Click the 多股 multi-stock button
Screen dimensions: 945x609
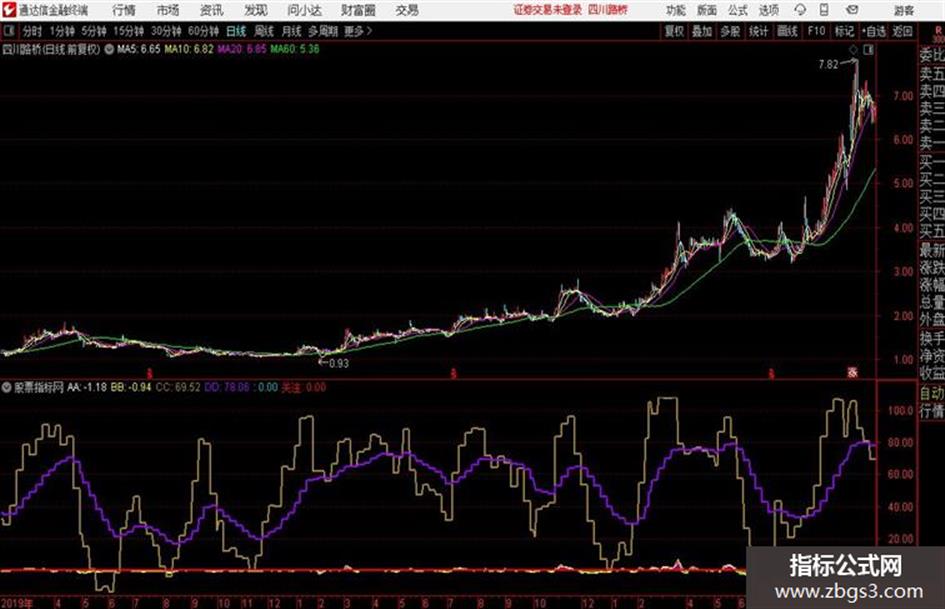coord(730,31)
